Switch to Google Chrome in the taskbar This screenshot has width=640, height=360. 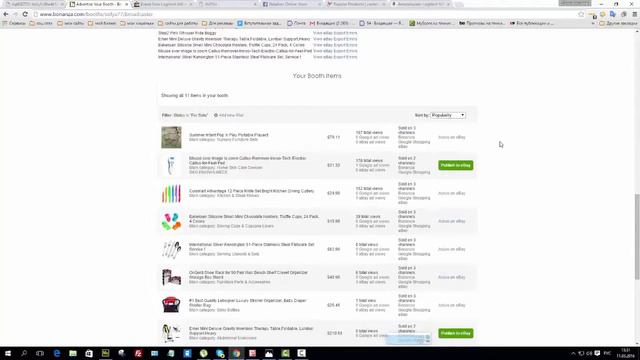(236, 353)
